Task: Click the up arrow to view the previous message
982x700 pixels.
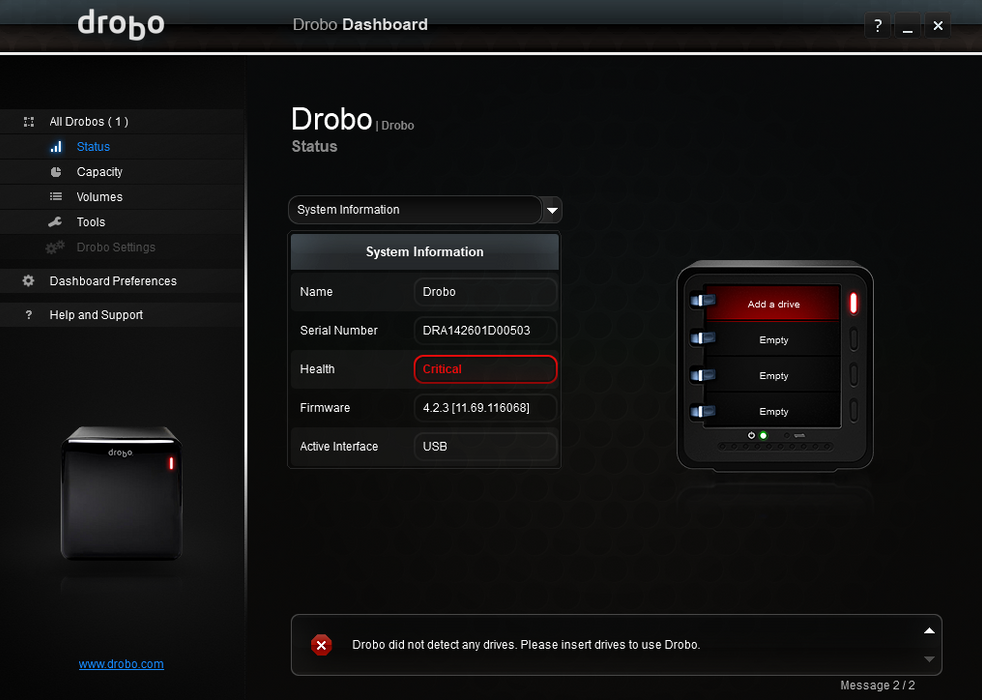Action: point(929,630)
